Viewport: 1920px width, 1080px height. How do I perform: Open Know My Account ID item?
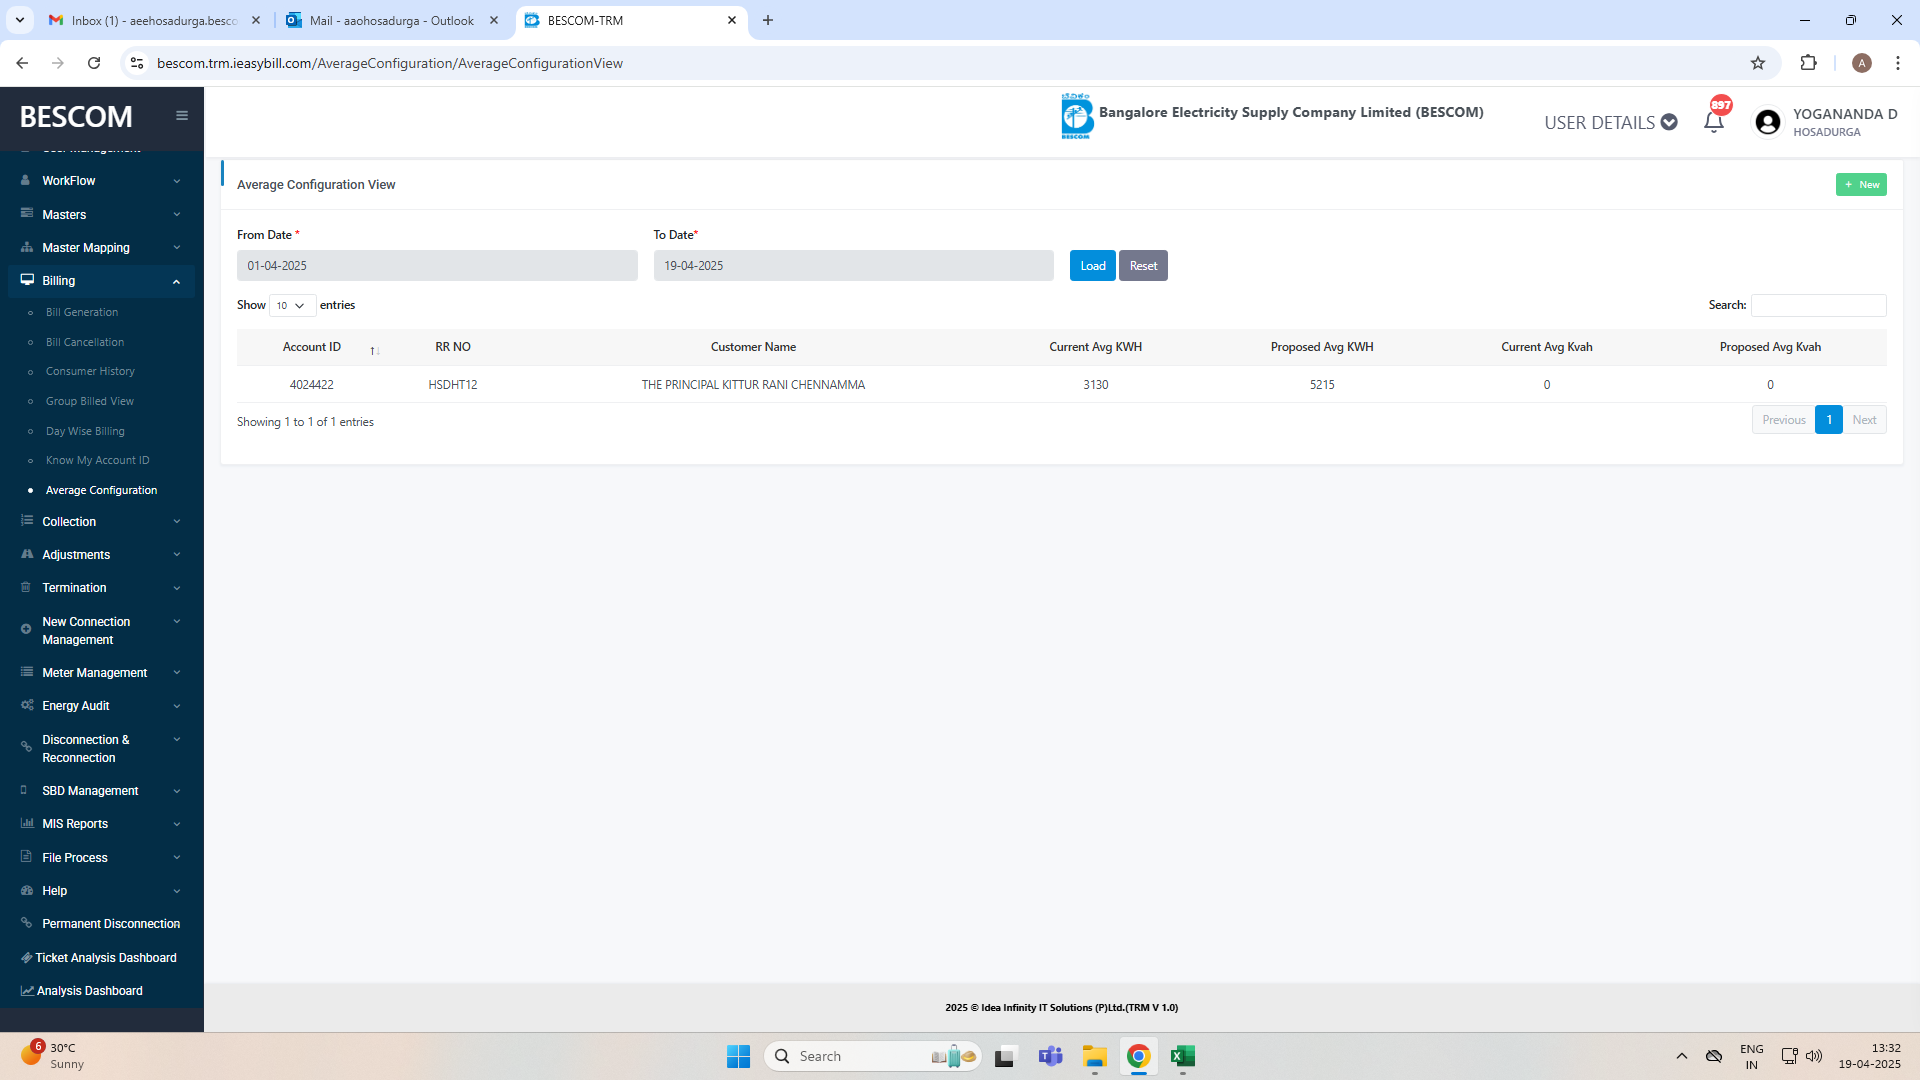tap(97, 460)
